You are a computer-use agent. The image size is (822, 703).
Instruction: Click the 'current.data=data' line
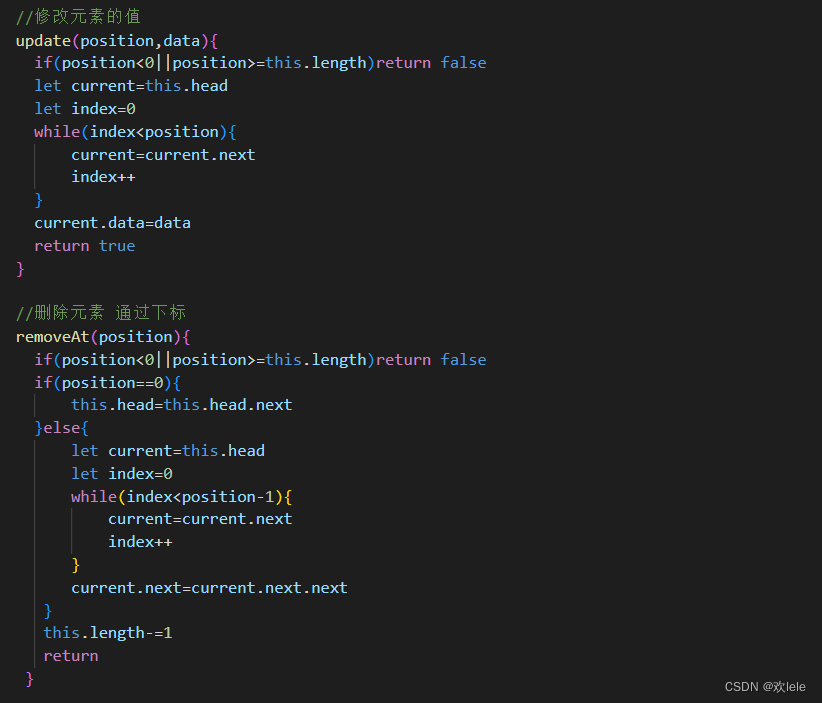pos(112,223)
